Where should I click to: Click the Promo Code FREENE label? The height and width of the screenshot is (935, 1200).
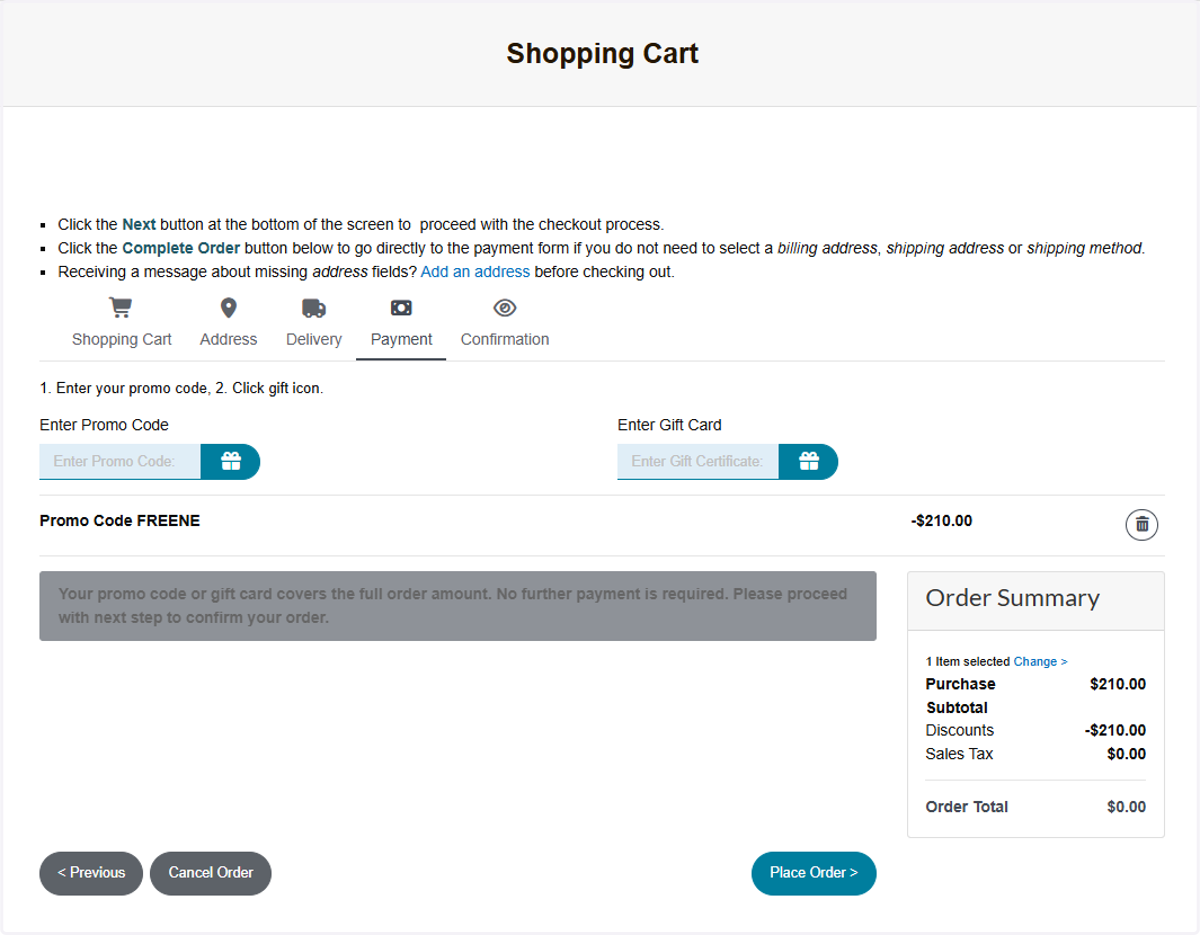coord(120,521)
